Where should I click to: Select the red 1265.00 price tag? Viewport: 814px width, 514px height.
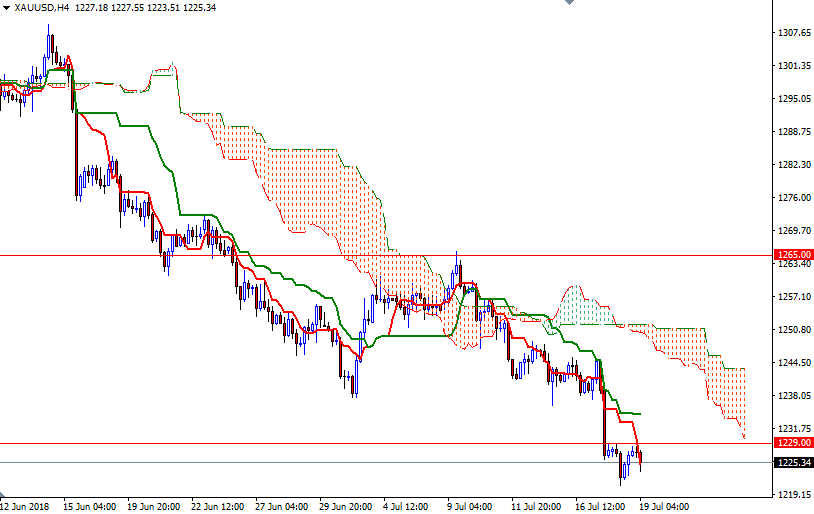(x=793, y=255)
